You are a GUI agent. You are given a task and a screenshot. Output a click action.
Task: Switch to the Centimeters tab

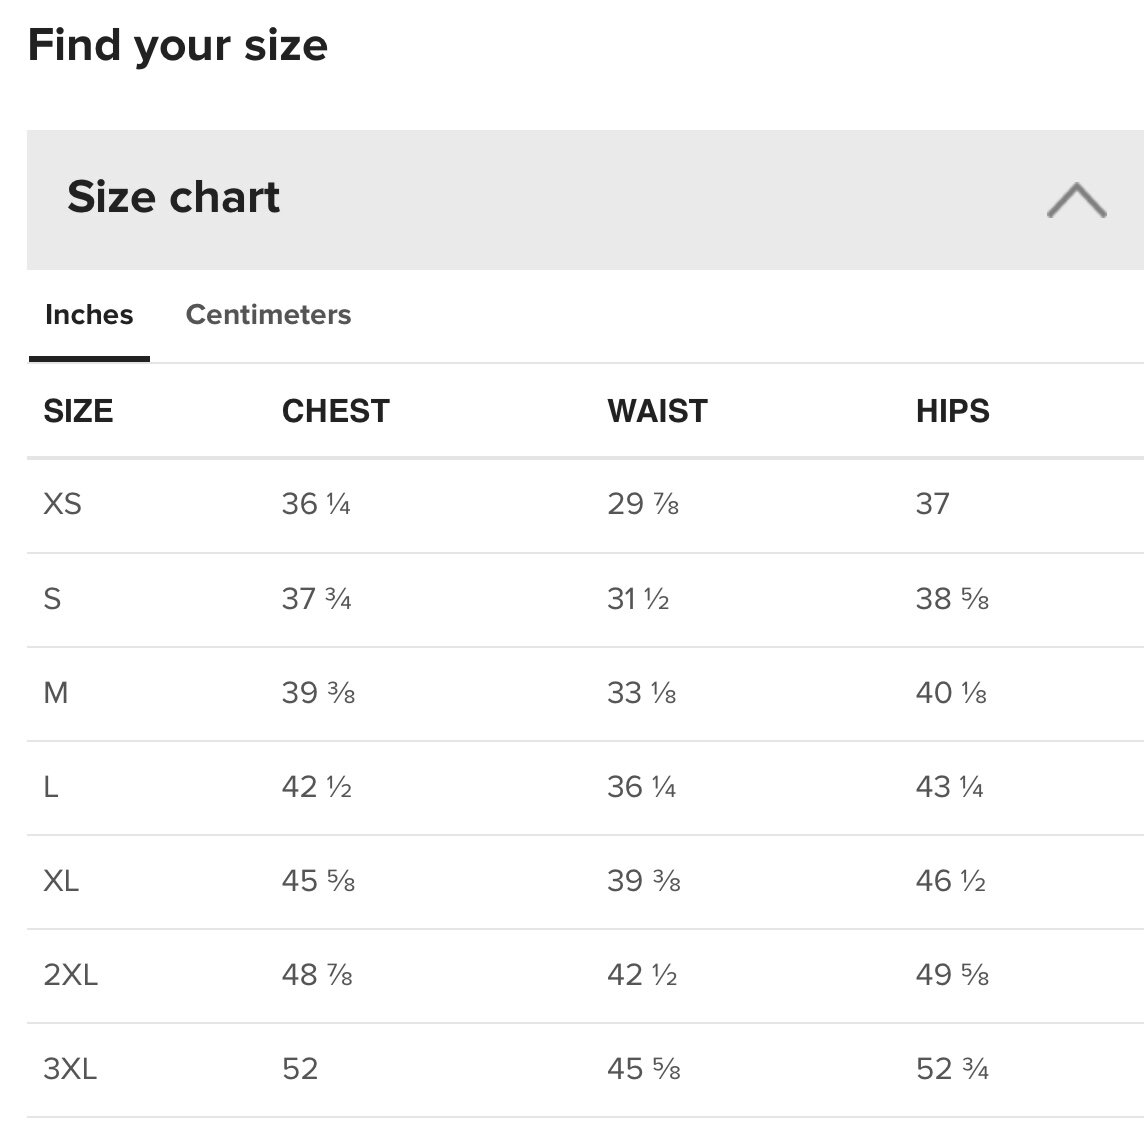pos(268,315)
